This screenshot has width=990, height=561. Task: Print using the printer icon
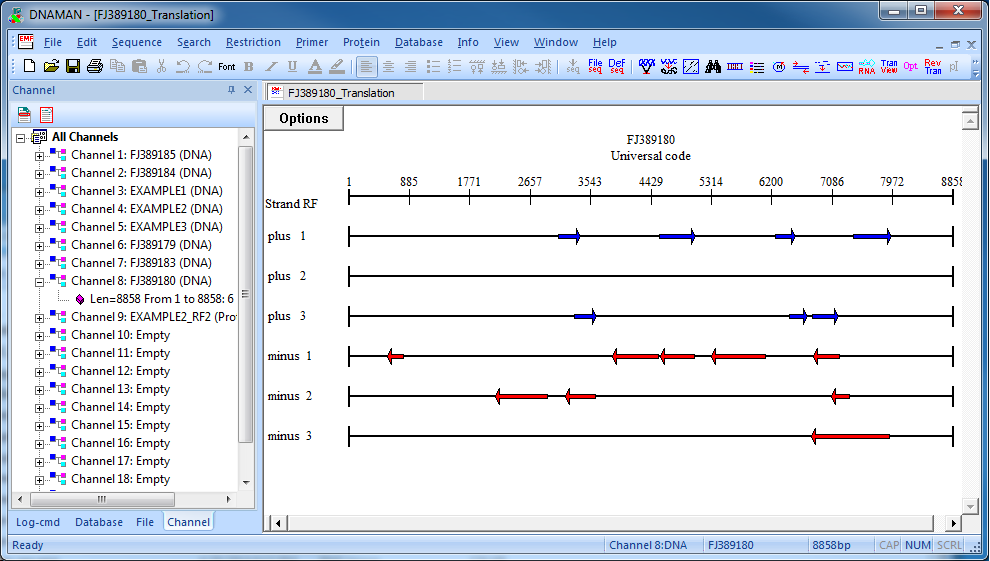(x=95, y=66)
